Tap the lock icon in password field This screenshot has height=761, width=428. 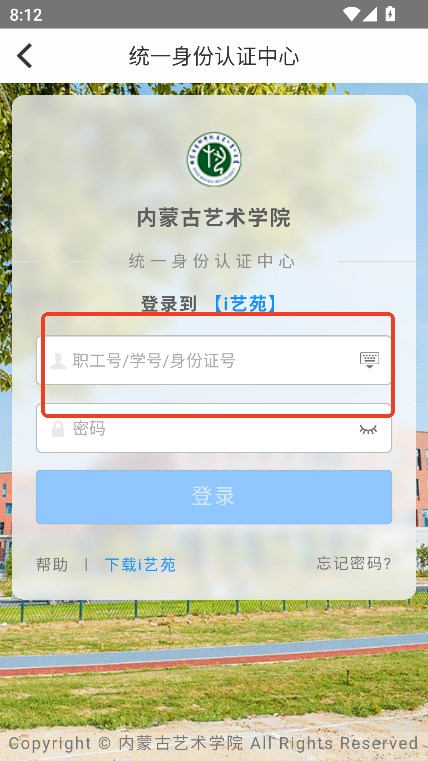coord(58,429)
